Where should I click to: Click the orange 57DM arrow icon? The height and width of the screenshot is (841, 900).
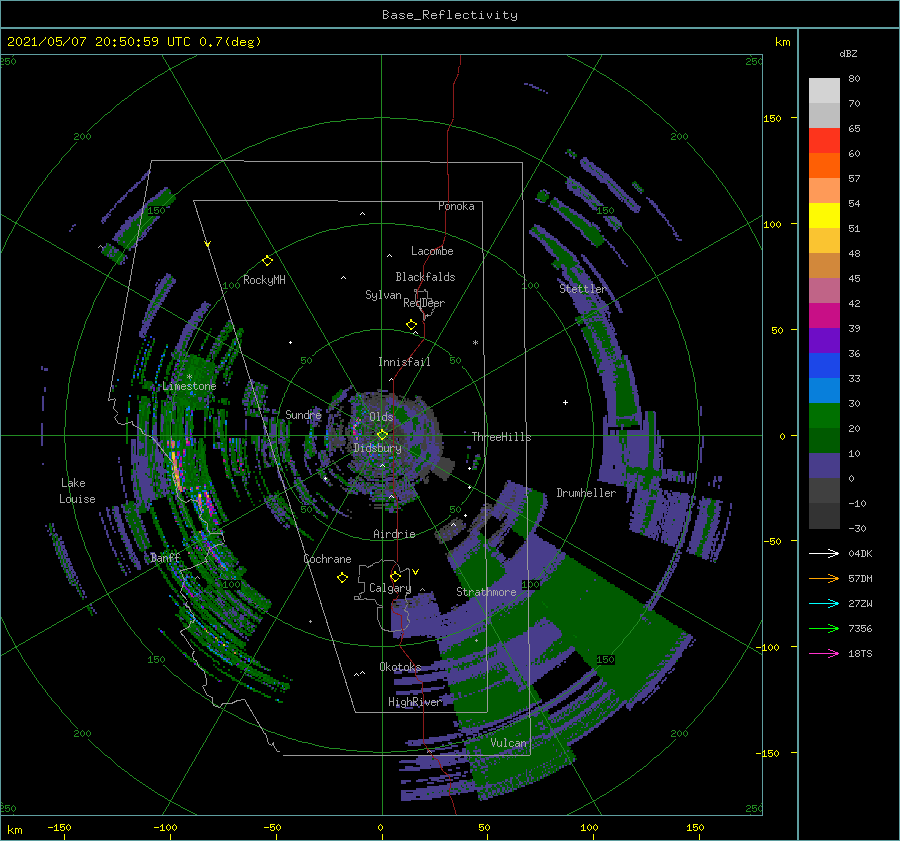pyautogui.click(x=824, y=579)
